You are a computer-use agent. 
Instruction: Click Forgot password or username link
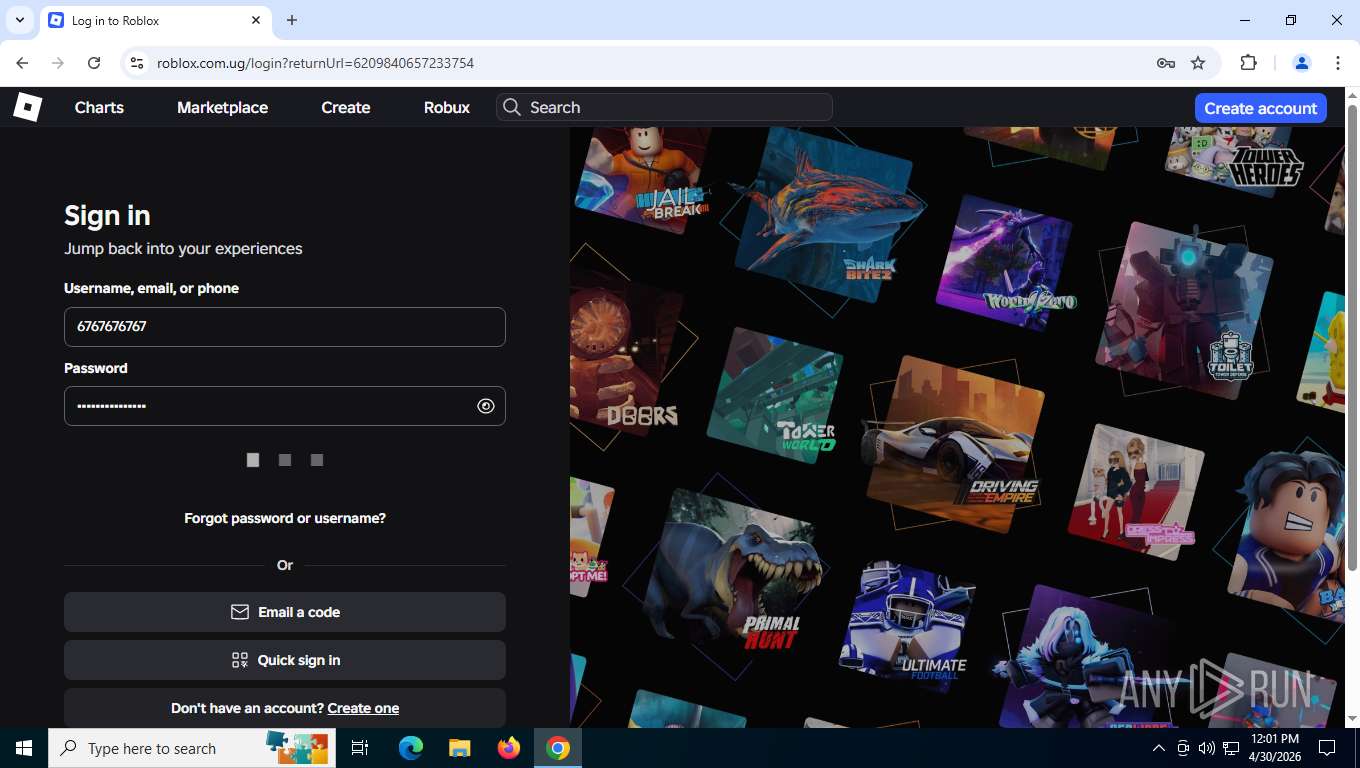click(285, 518)
